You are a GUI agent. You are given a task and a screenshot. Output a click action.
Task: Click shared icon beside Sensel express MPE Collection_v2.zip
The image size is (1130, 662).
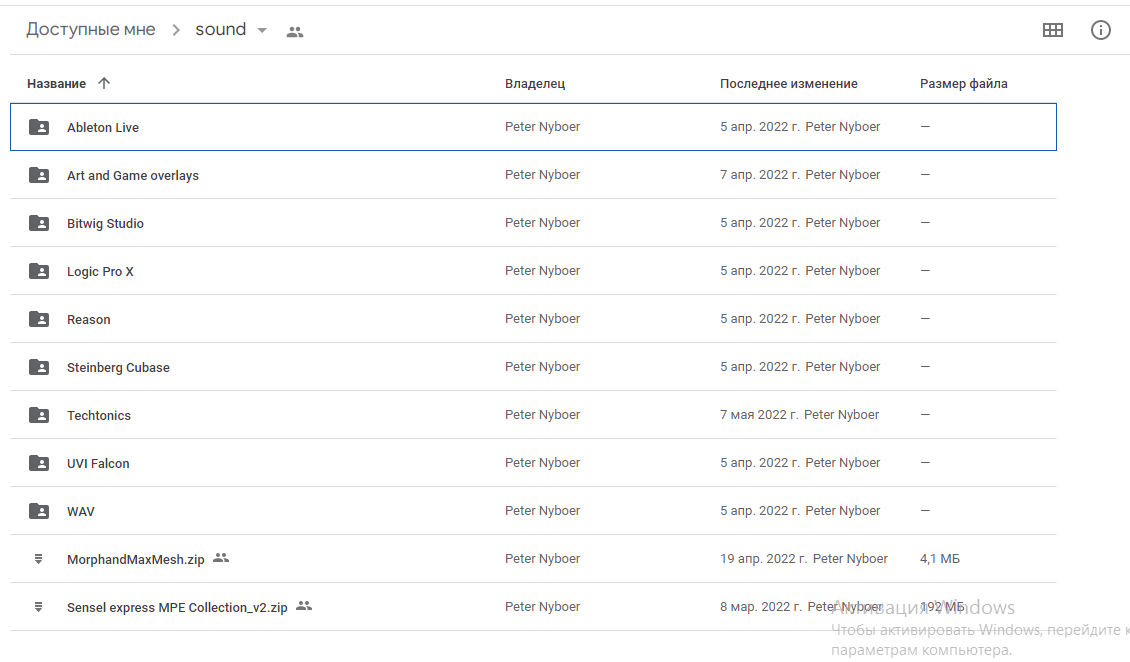tap(304, 606)
